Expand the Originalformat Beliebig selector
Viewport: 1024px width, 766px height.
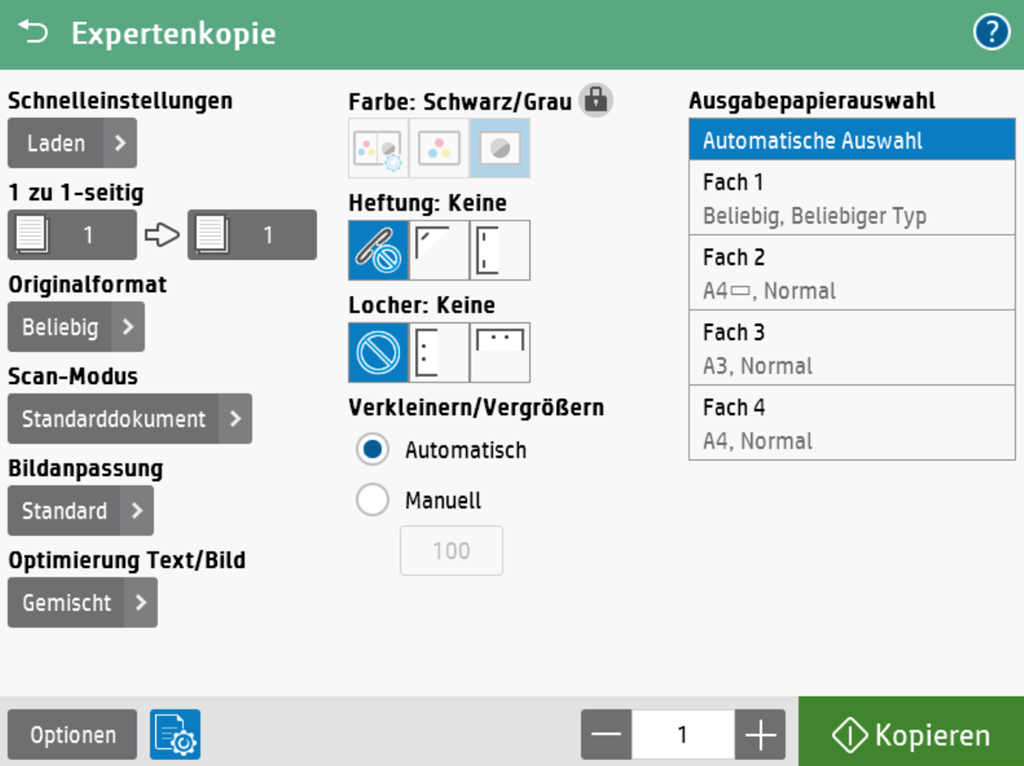76,327
